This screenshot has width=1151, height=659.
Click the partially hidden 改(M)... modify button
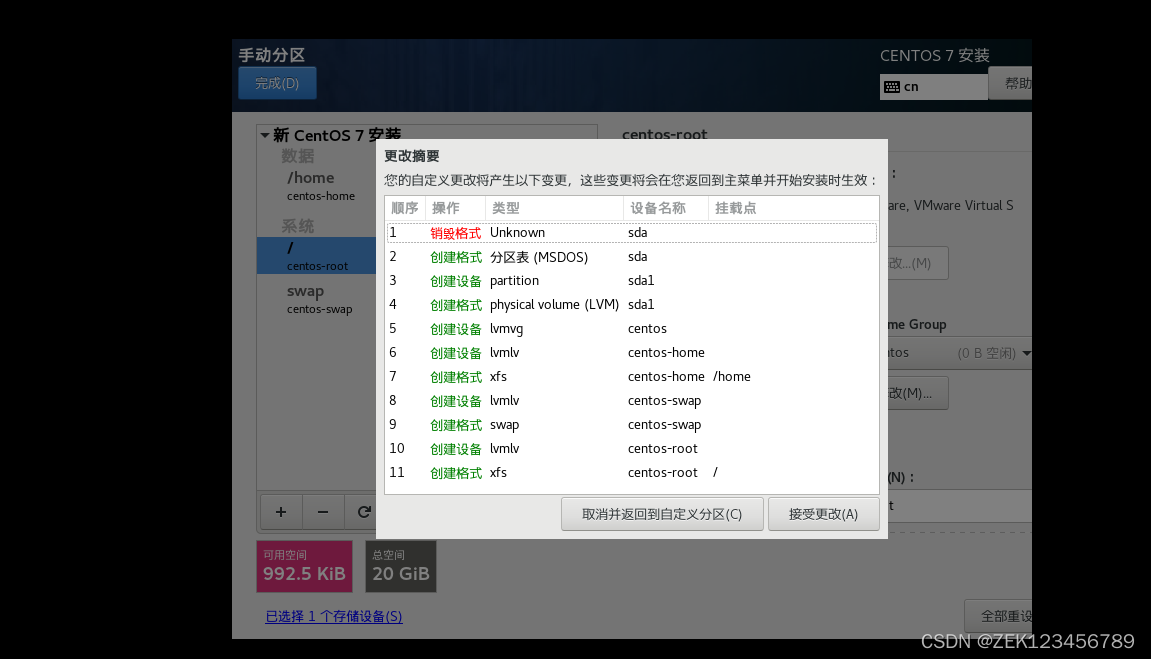918,393
